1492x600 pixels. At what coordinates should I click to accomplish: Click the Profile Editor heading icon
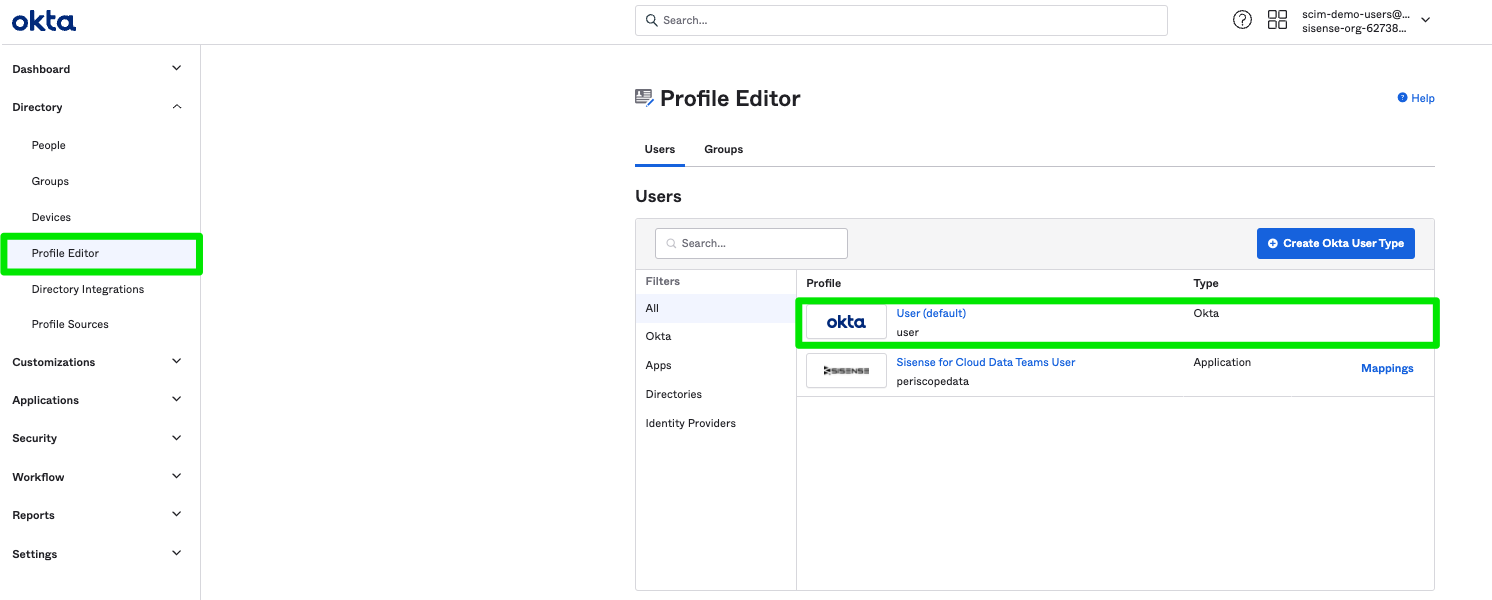644,97
